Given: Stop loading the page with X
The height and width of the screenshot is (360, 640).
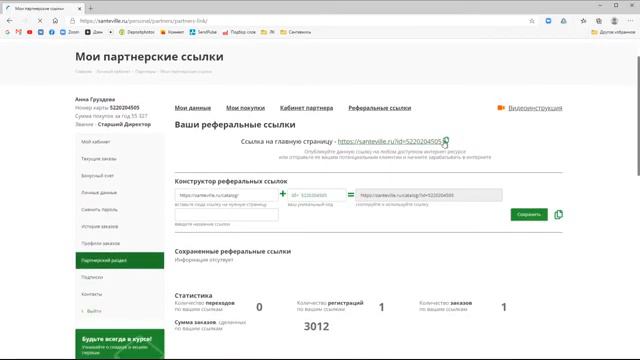Looking at the screenshot, I should point(40,21).
